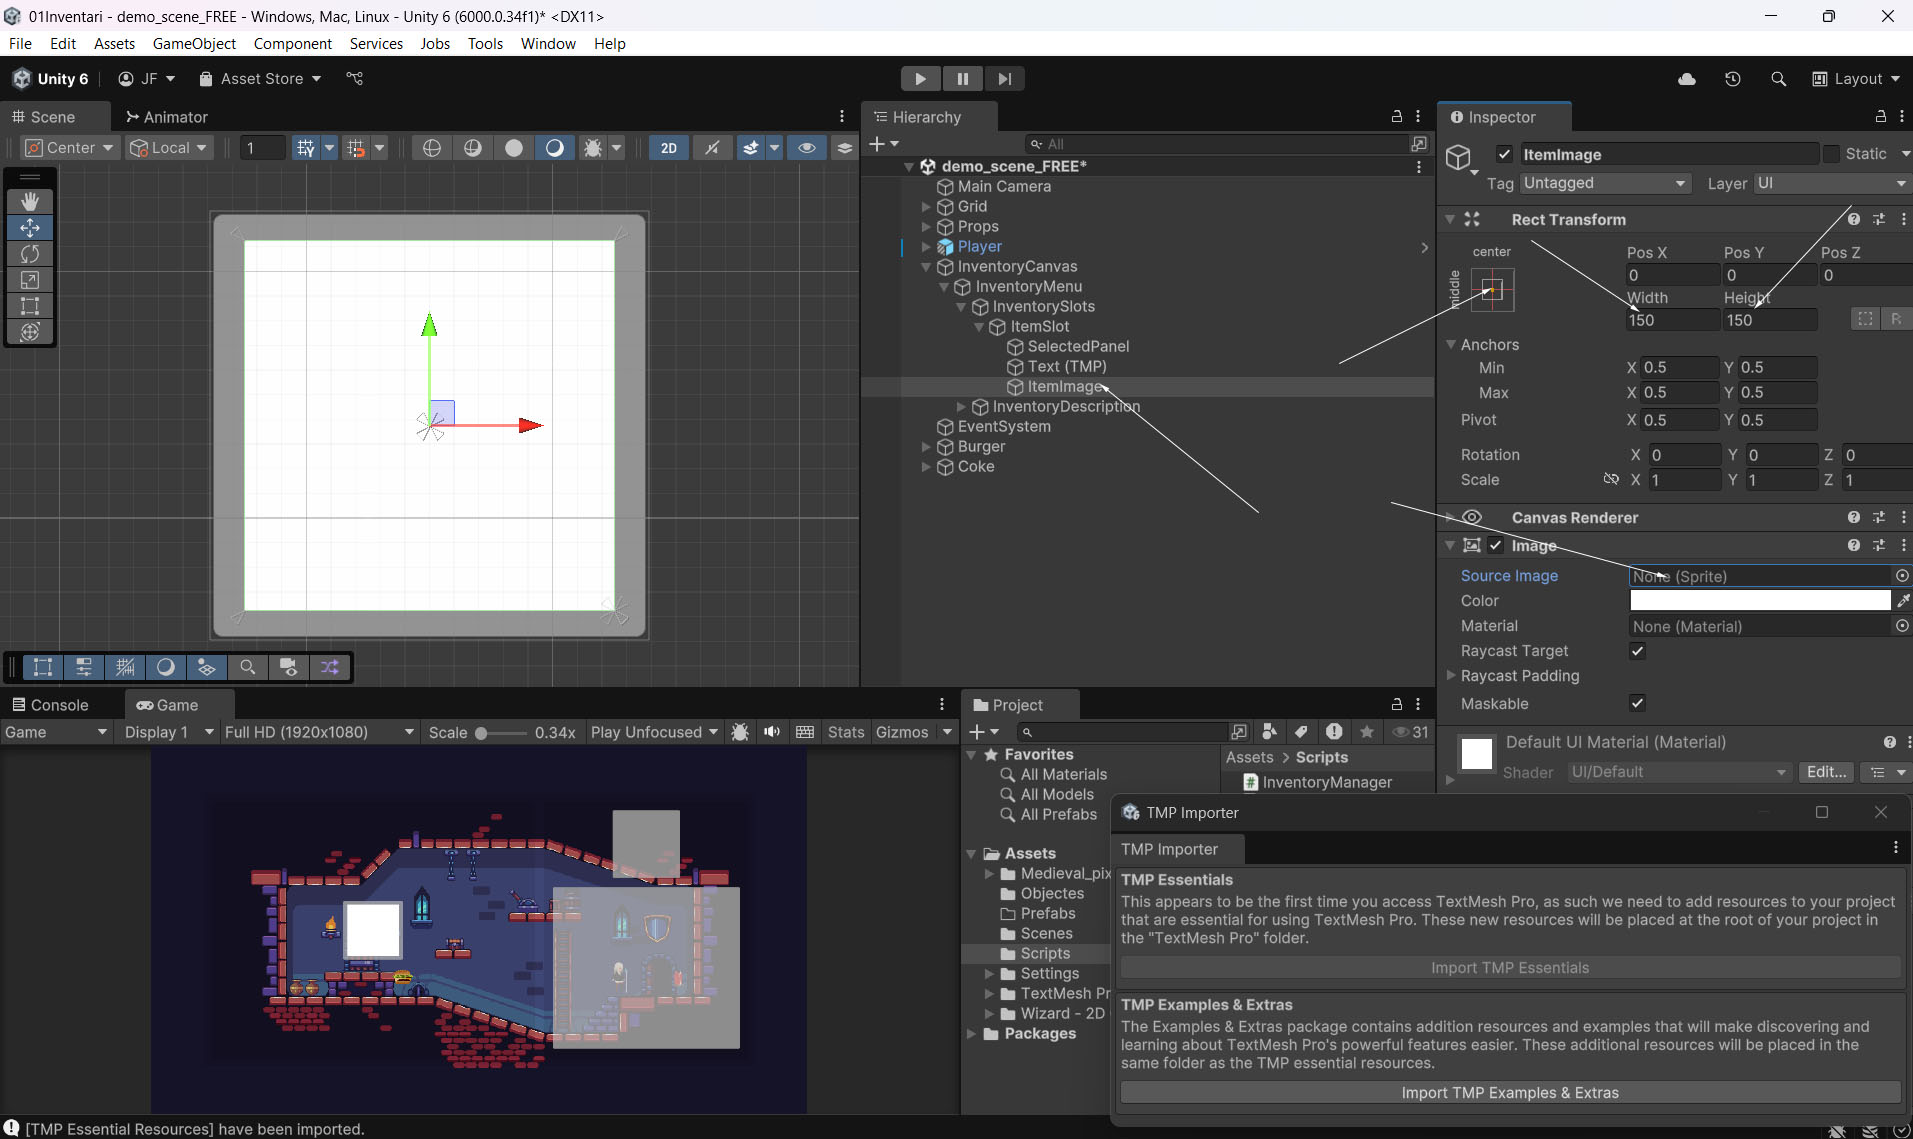1913x1139 pixels.
Task: Toggle Mute Audio in Game view
Action: [x=772, y=732]
